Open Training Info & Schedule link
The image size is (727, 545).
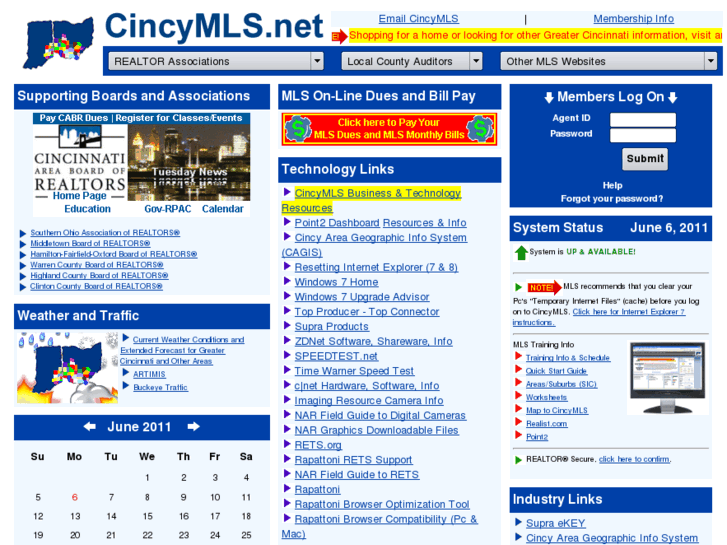click(568, 358)
